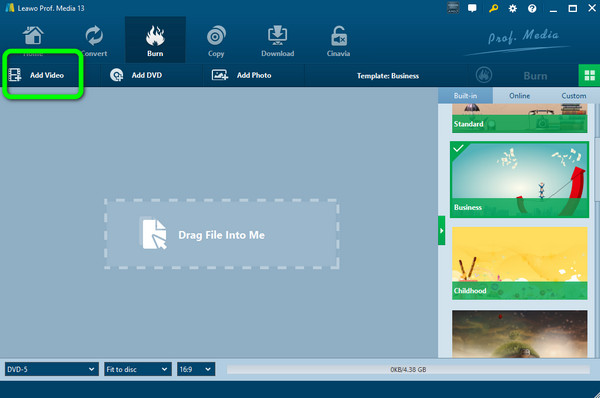Switch to the Online templates tab
This screenshot has width=600, height=398.
(520, 96)
